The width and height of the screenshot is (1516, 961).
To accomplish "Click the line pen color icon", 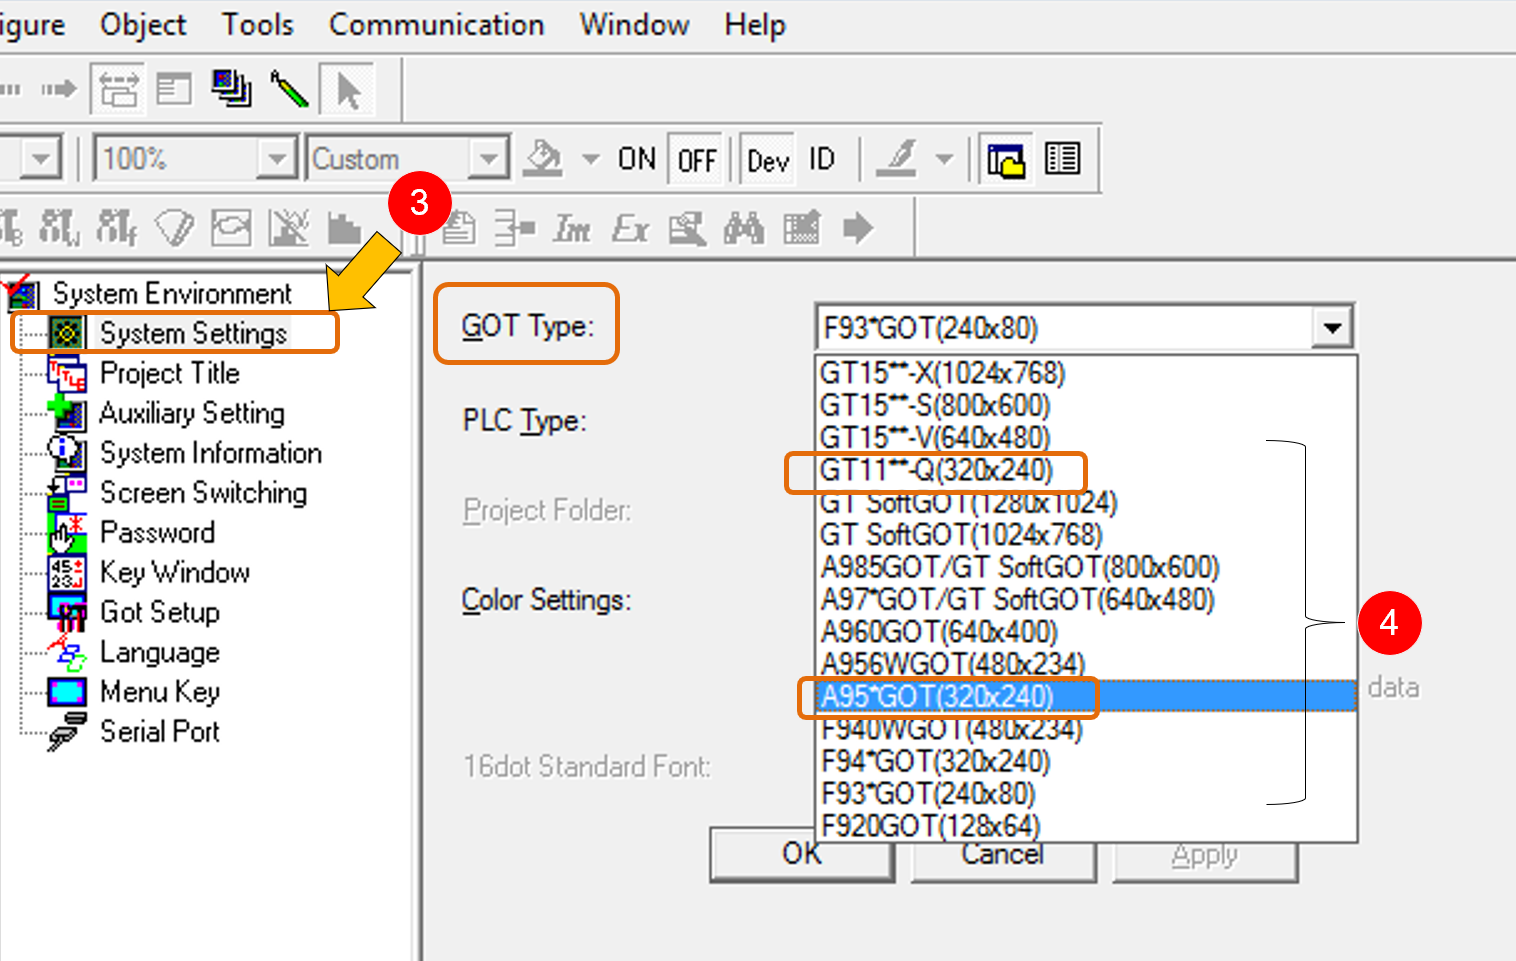I will click(897, 158).
